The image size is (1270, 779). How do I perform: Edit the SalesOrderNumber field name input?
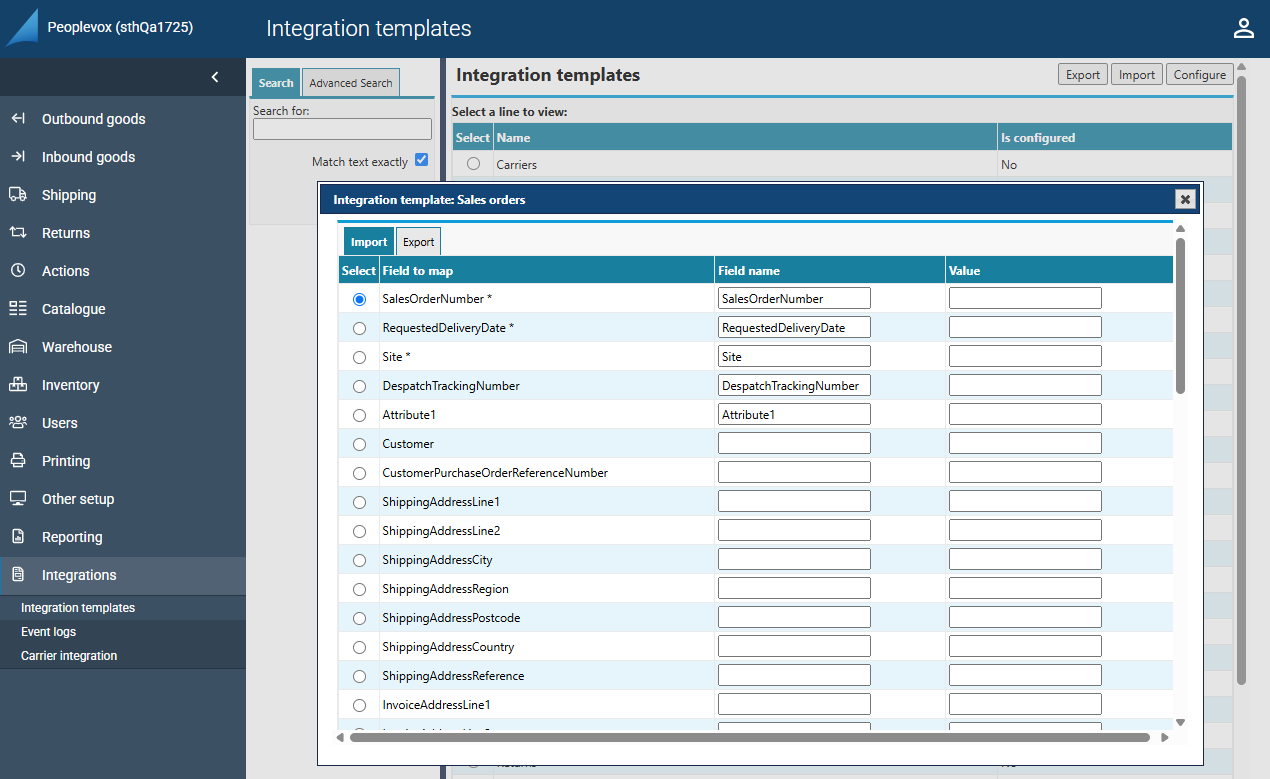click(x=794, y=298)
